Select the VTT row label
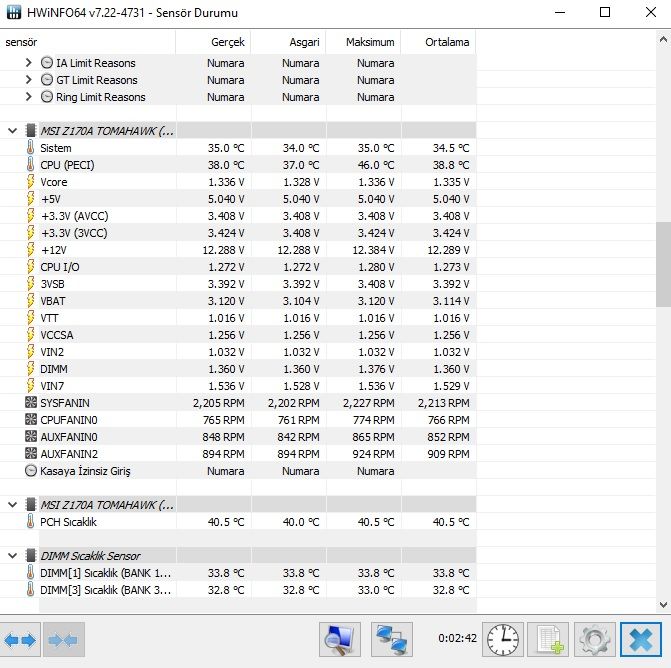This screenshot has height=668, width=671. point(49,318)
